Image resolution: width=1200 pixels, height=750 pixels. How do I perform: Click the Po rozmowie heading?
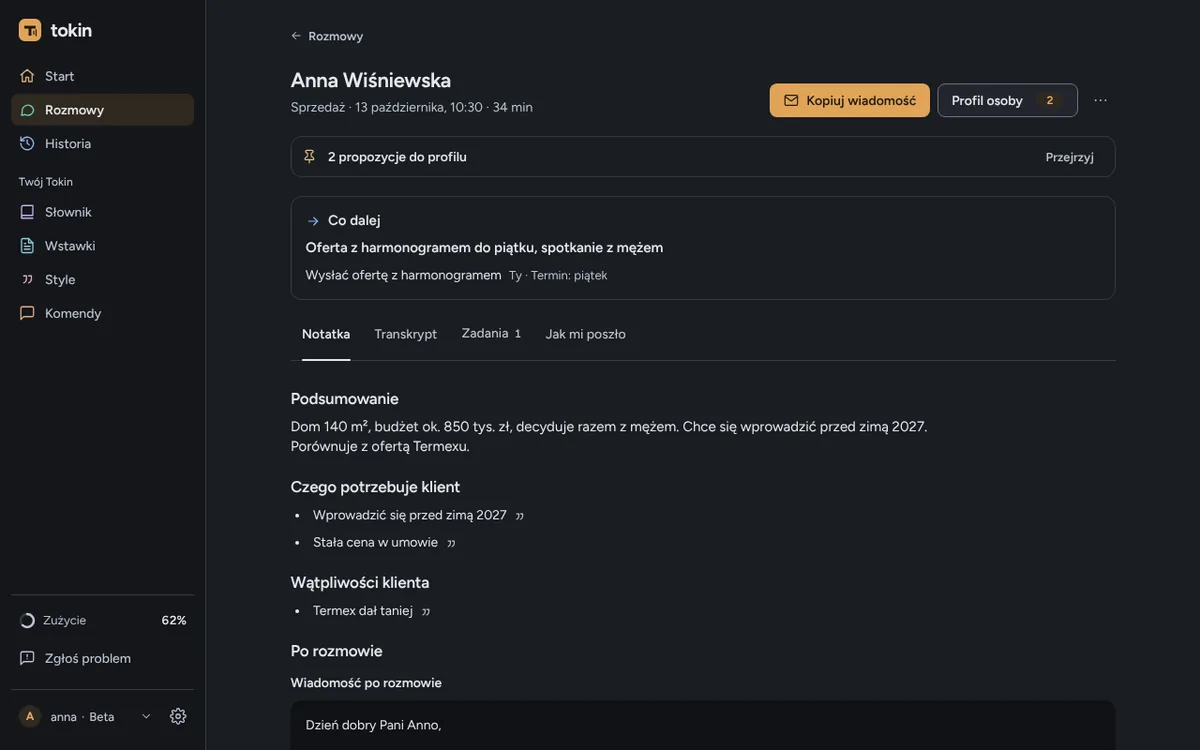(x=336, y=651)
